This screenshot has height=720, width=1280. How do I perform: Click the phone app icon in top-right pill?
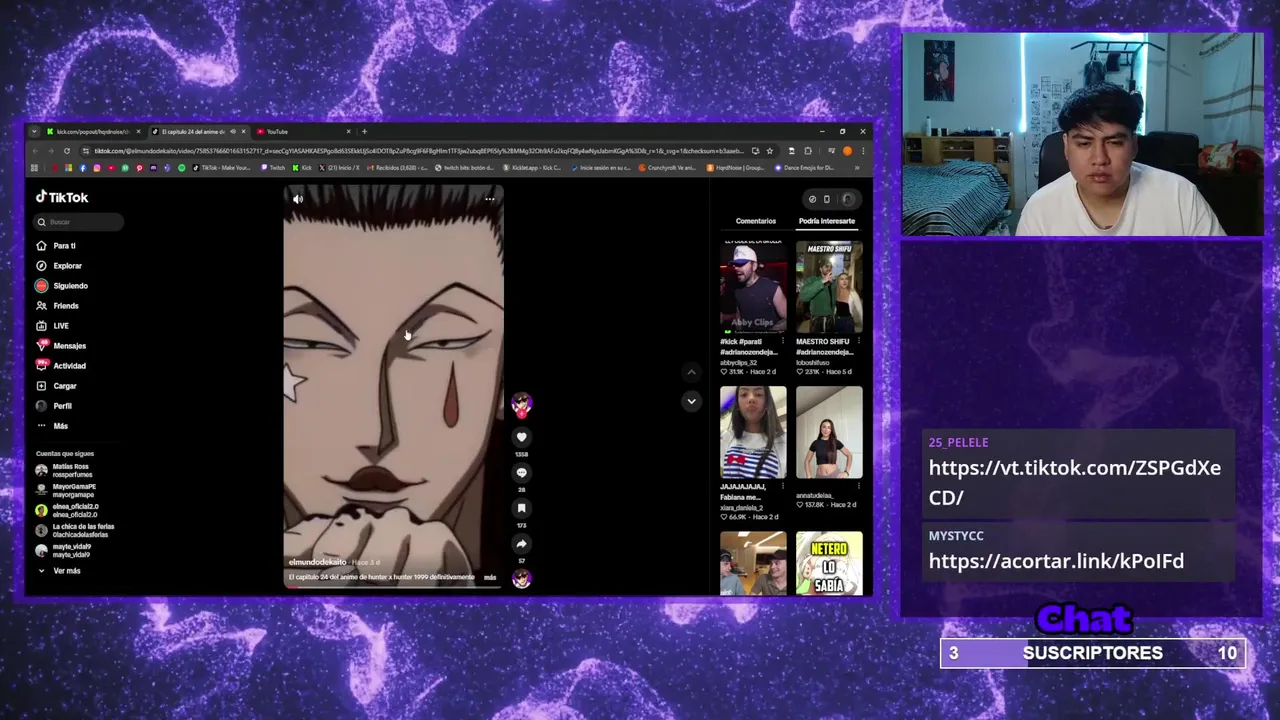[x=827, y=199]
